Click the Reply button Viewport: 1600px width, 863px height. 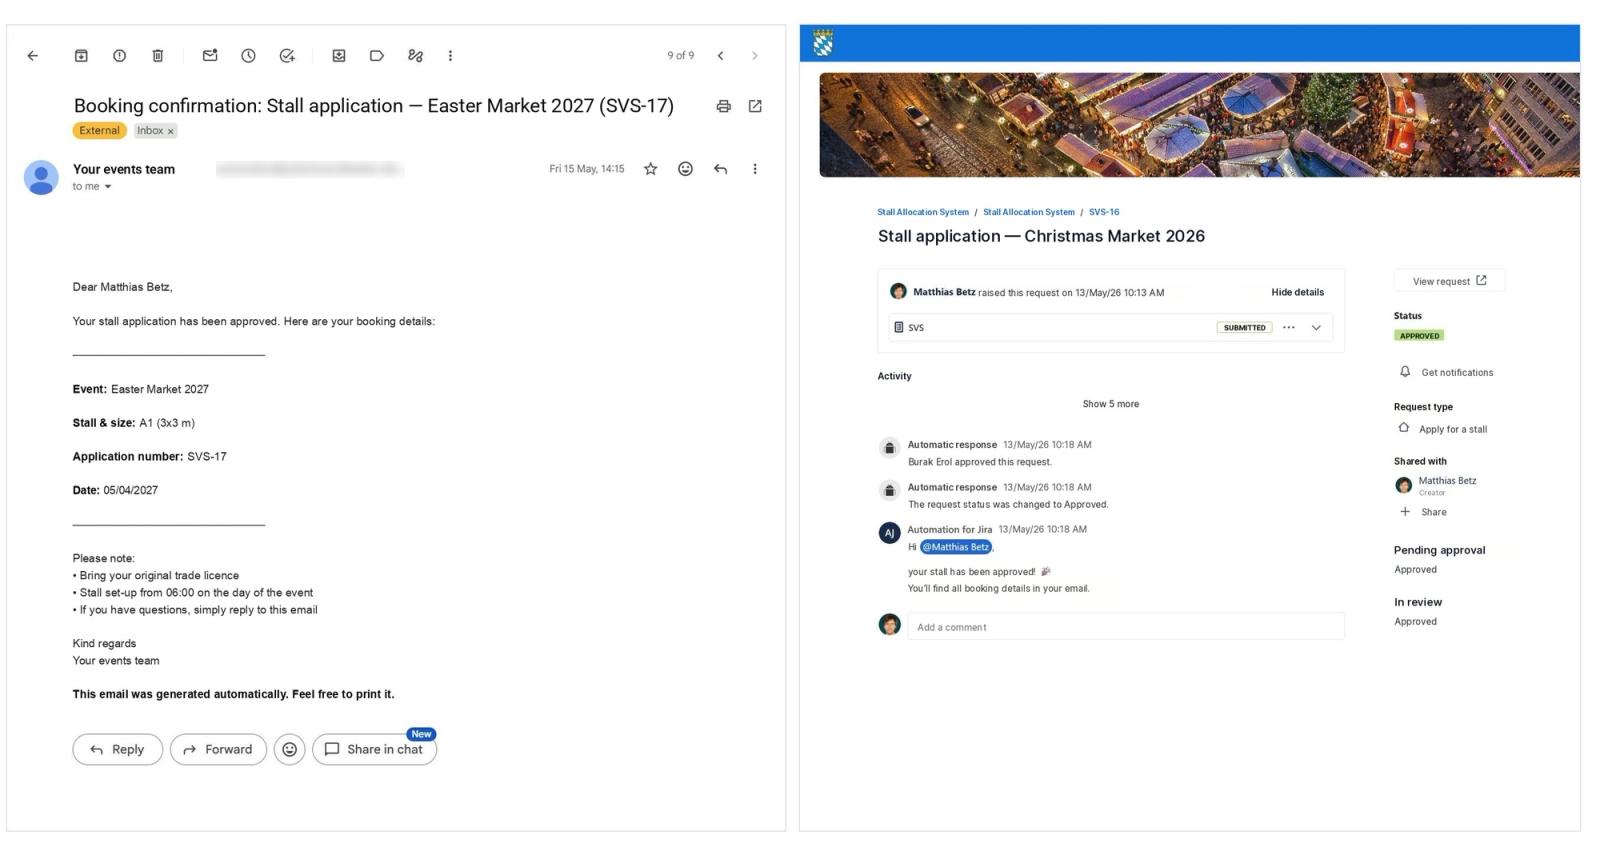117,749
